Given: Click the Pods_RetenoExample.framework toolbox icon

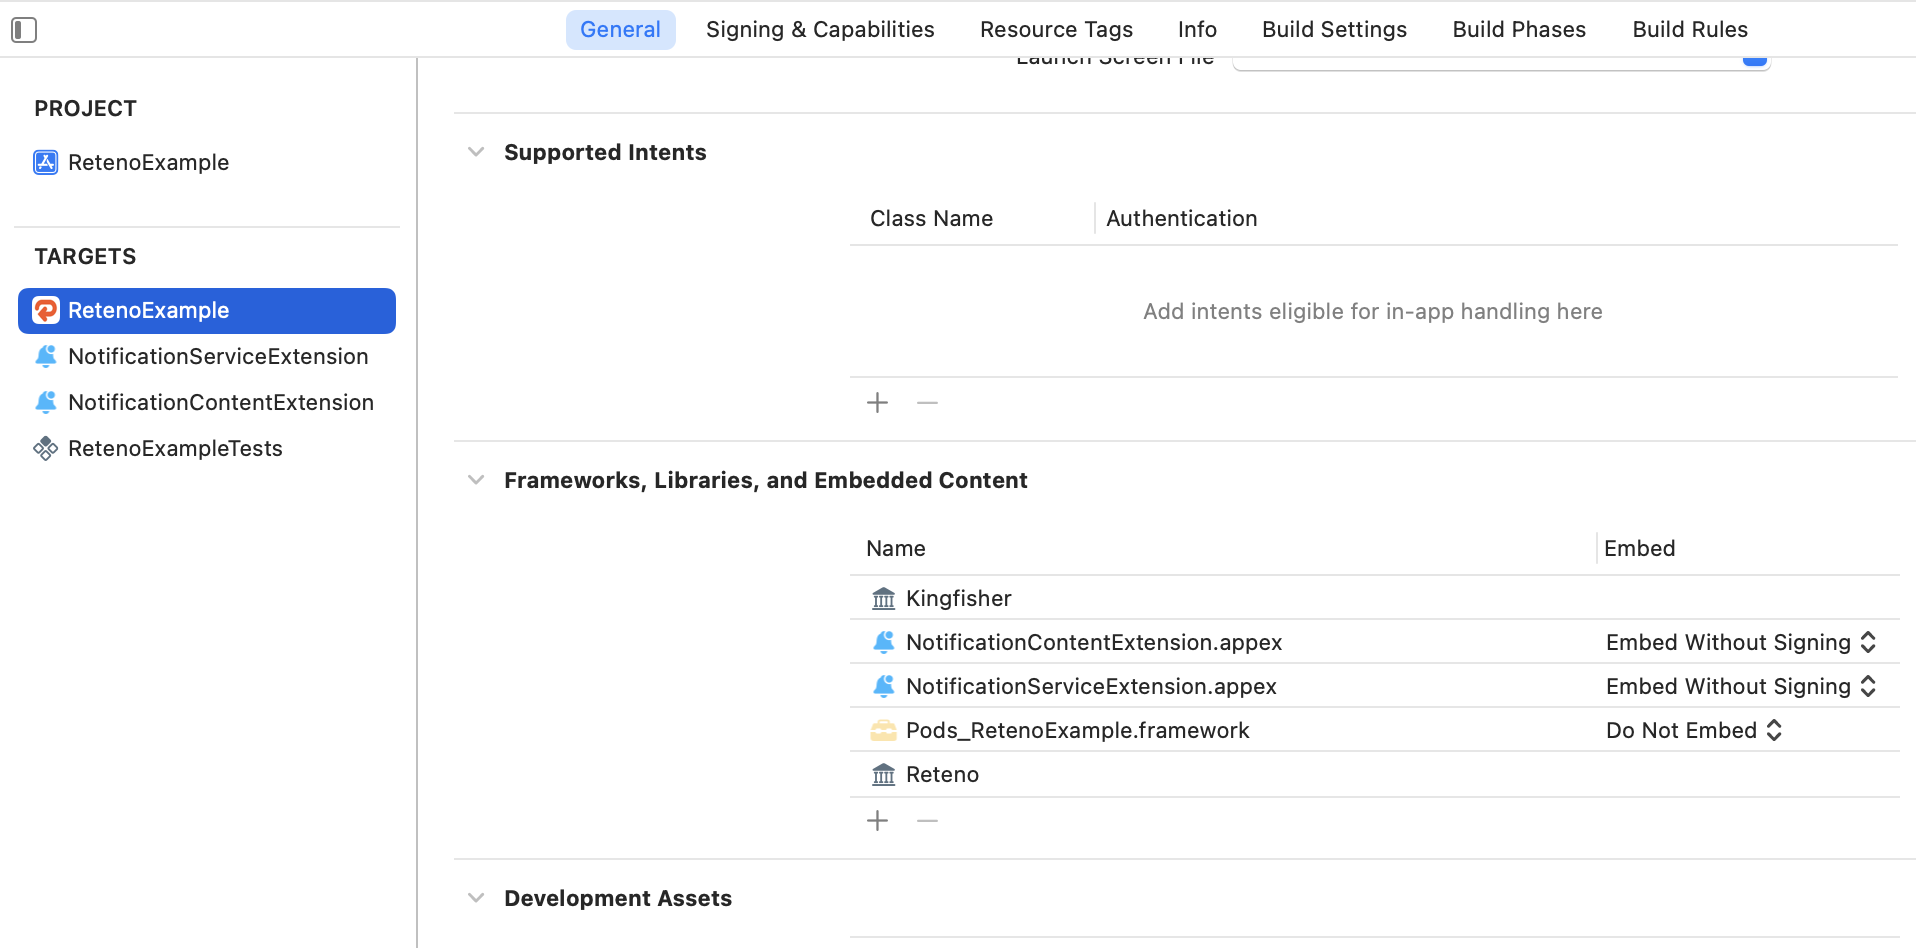Looking at the screenshot, I should tap(884, 730).
